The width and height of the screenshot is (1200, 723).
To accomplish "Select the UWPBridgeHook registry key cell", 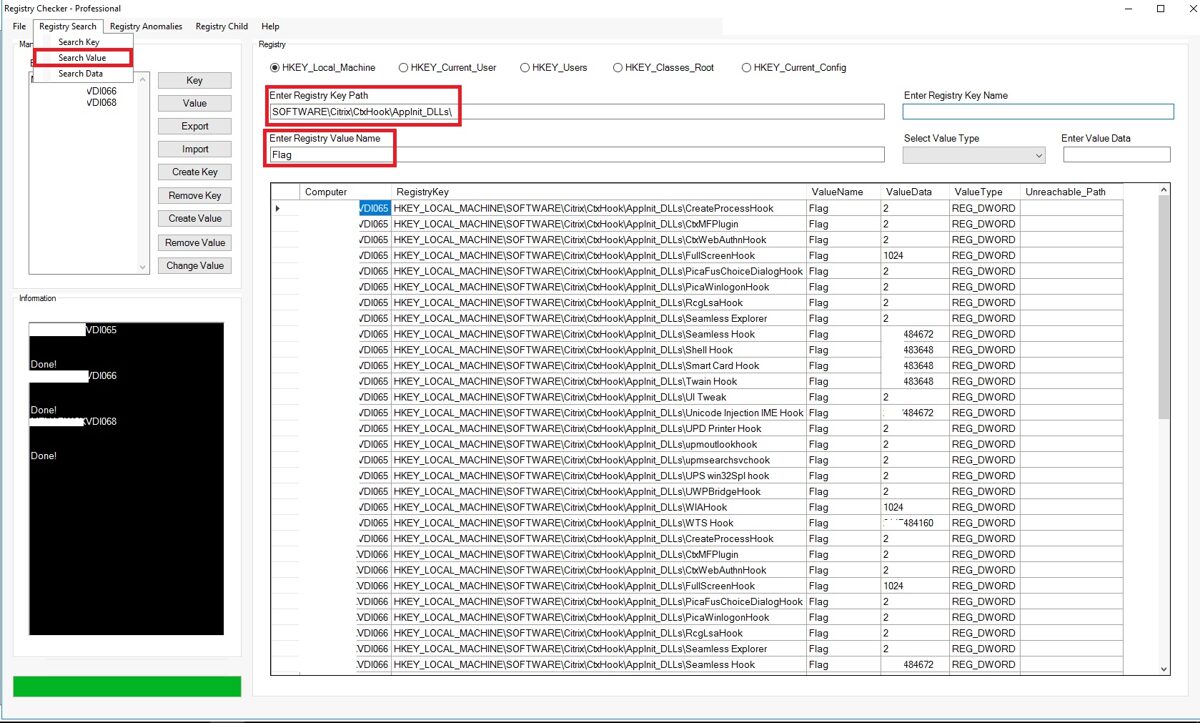I will (x=599, y=492).
